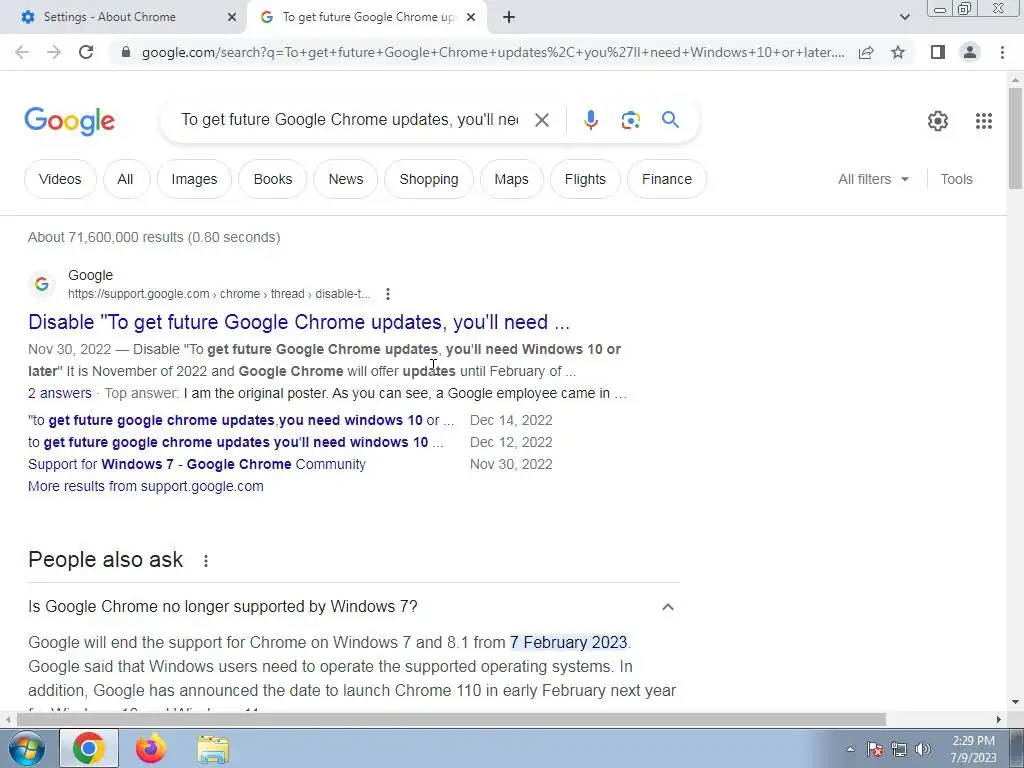Filter results by Books
This screenshot has height=768, width=1024.
pyautogui.click(x=272, y=179)
